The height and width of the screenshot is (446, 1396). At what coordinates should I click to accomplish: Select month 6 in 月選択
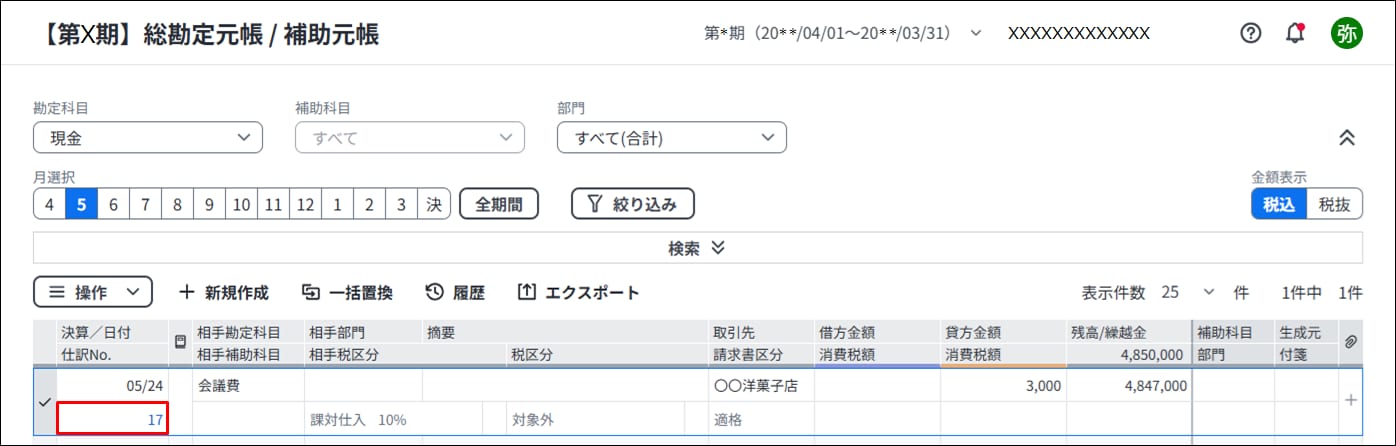click(x=113, y=204)
